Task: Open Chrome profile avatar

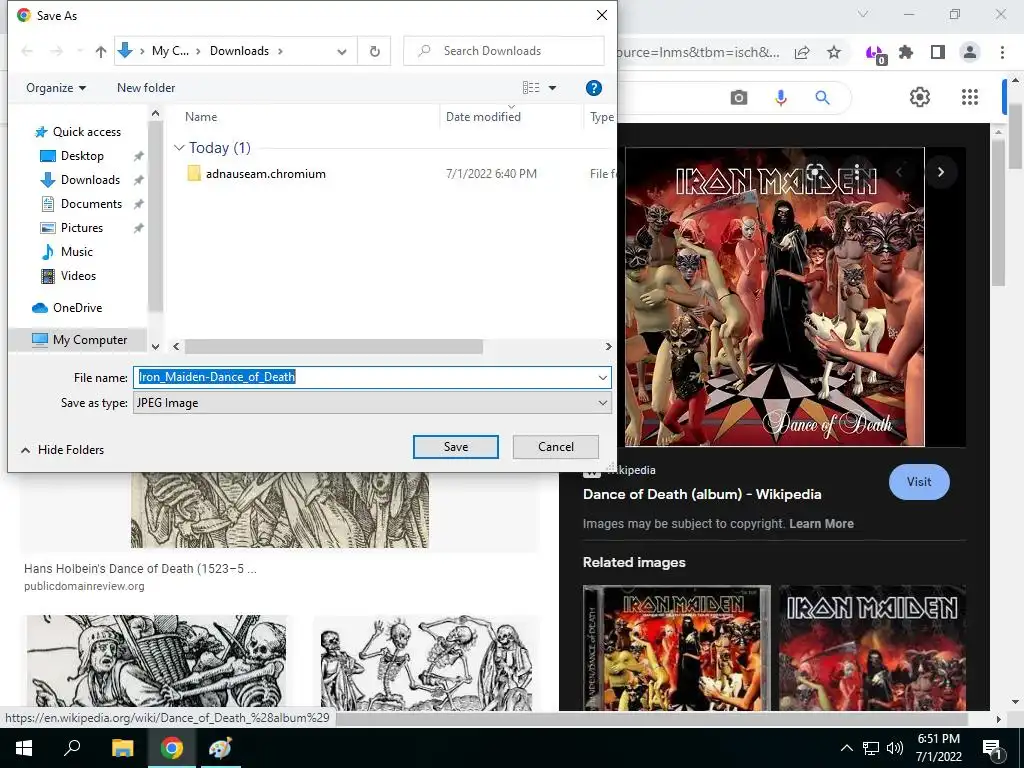Action: pyautogui.click(x=970, y=52)
